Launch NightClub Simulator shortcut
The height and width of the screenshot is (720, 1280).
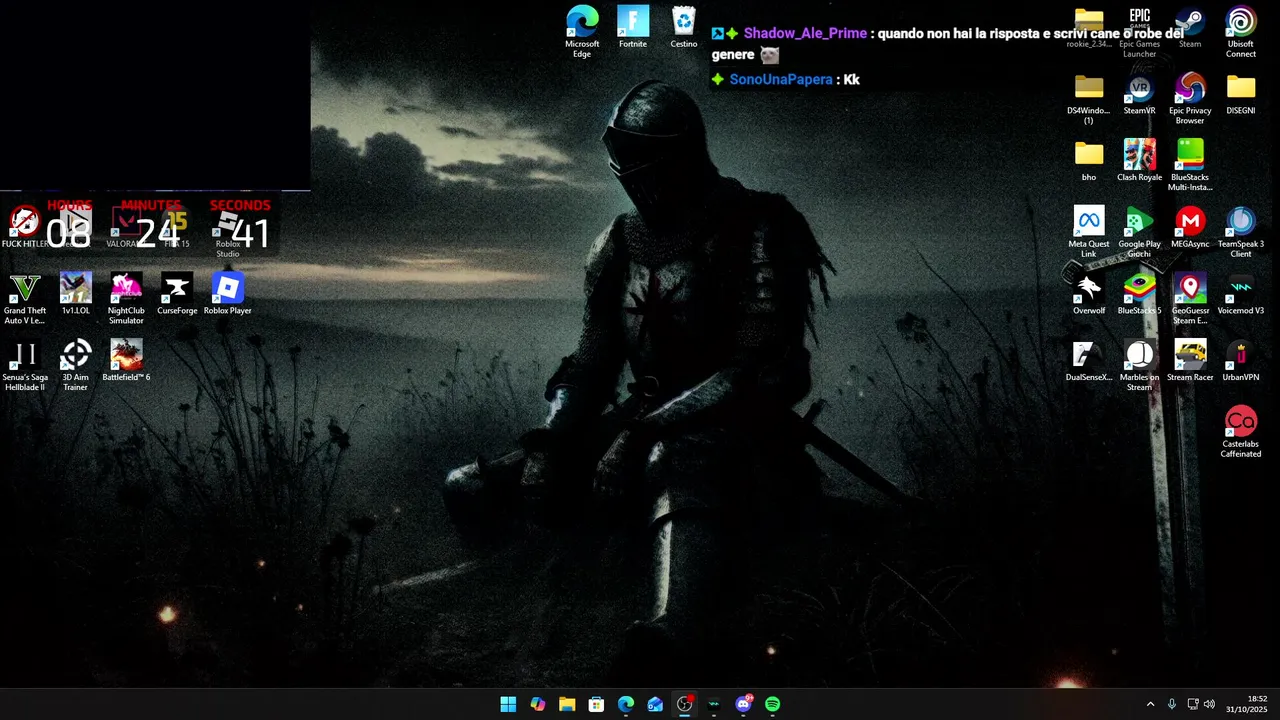[126, 299]
